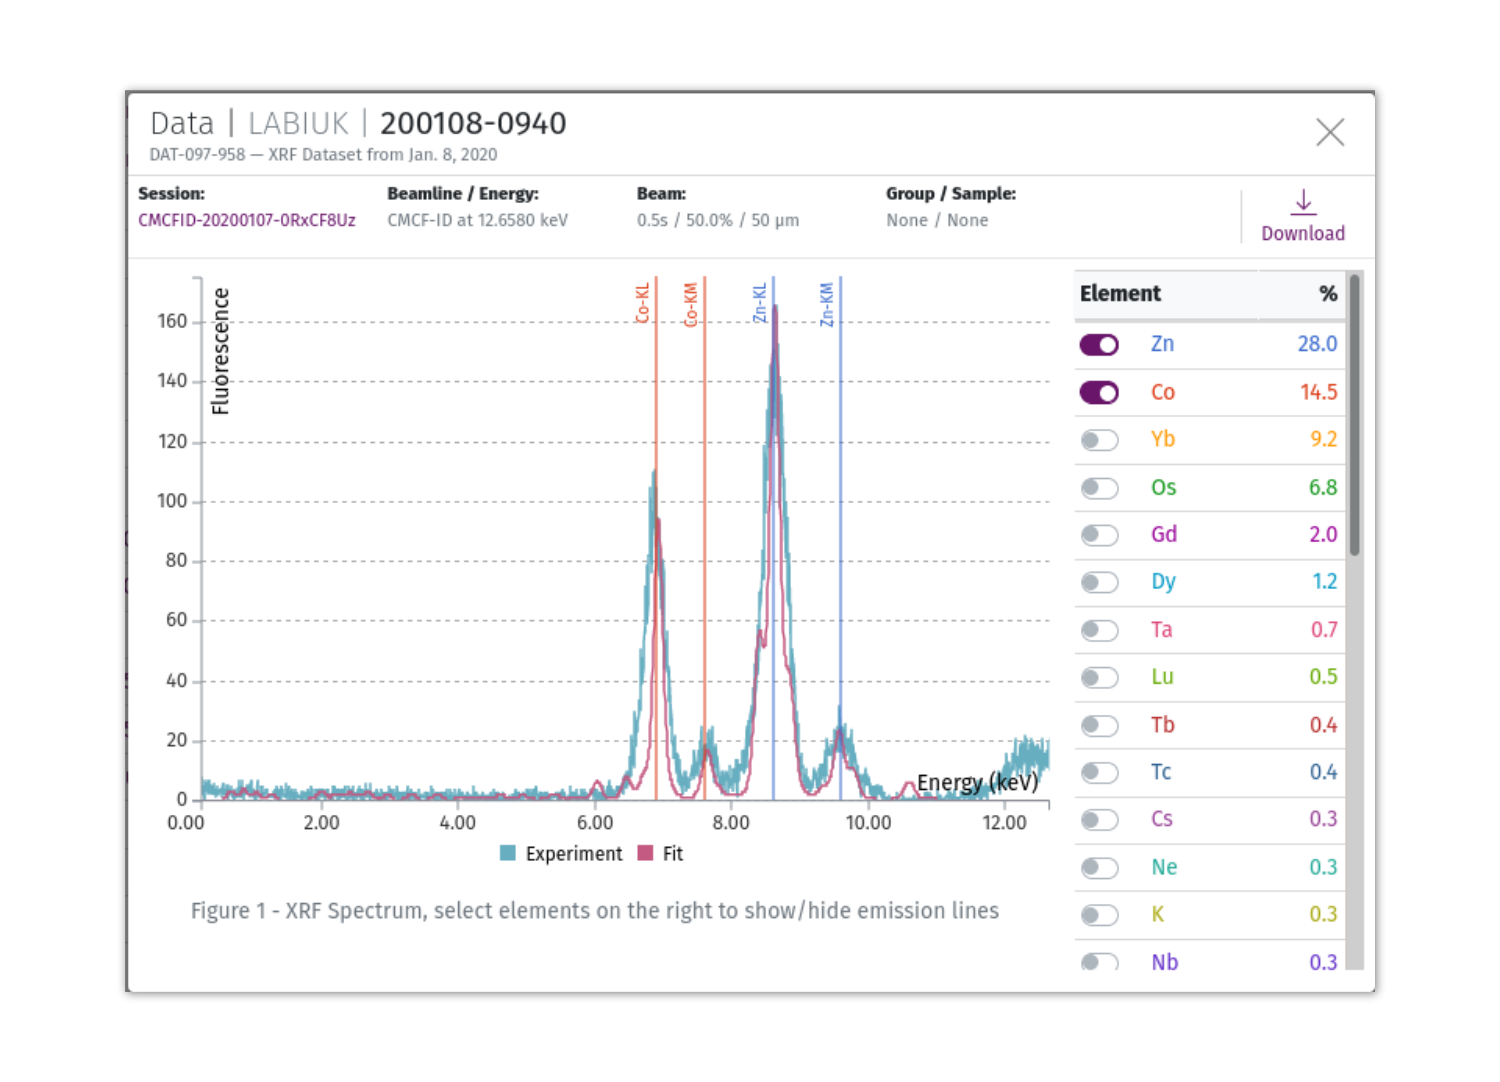Click the Energy (keV) axis label
Screen dimensions: 1500x1082
coord(978,782)
